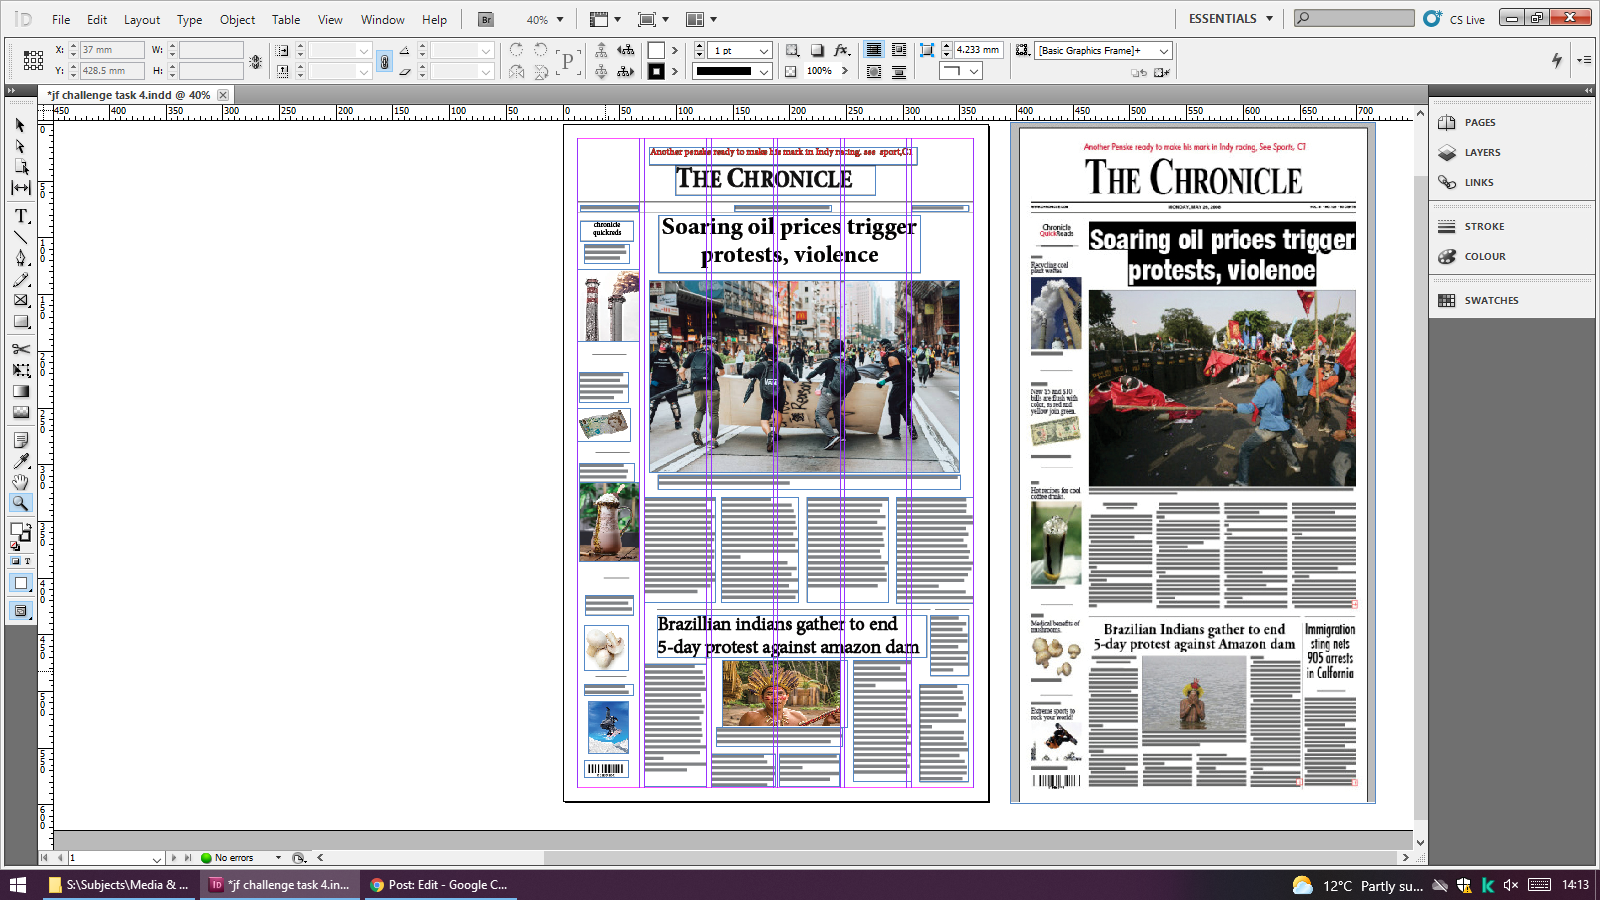Image resolution: width=1600 pixels, height=900 pixels.
Task: Select the Type tool
Action: (x=20, y=216)
